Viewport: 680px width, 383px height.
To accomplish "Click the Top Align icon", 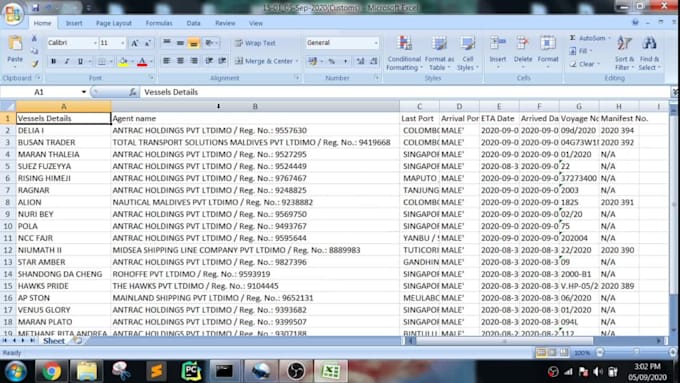I will point(167,43).
